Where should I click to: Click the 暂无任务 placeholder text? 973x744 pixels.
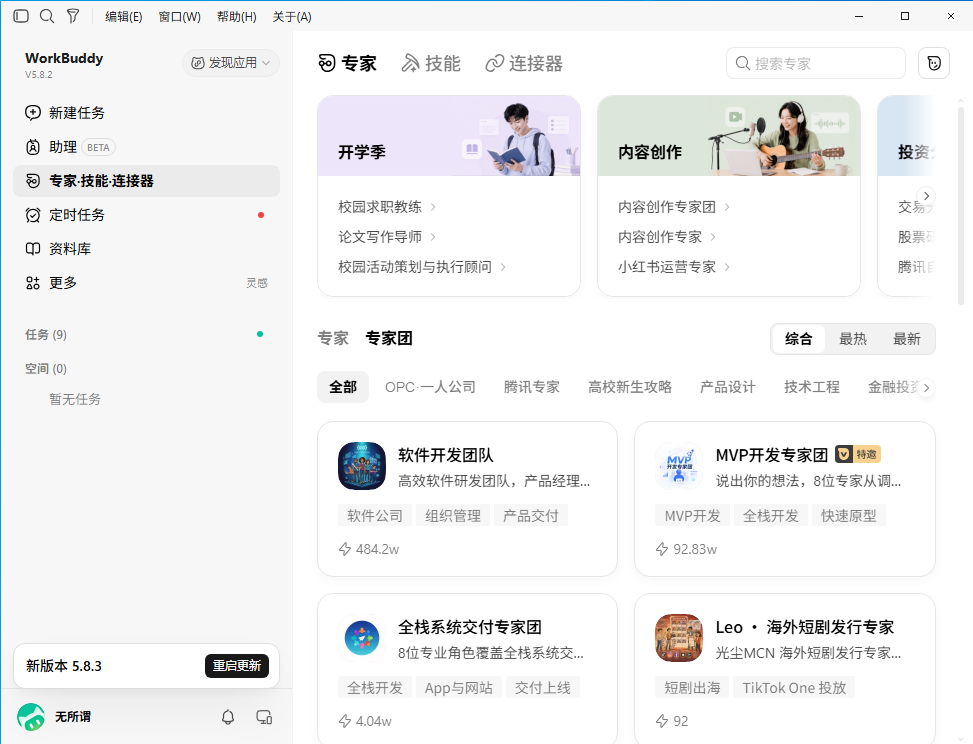click(75, 399)
